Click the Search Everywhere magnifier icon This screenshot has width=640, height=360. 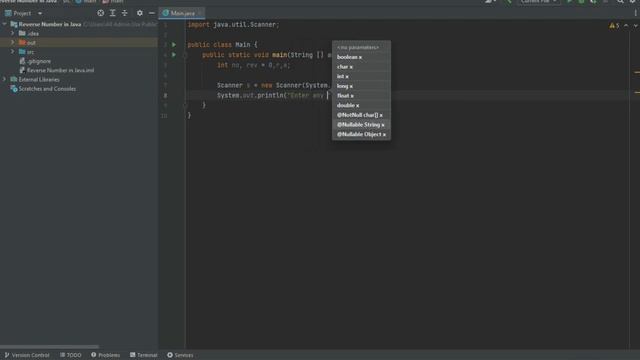(620, 2)
